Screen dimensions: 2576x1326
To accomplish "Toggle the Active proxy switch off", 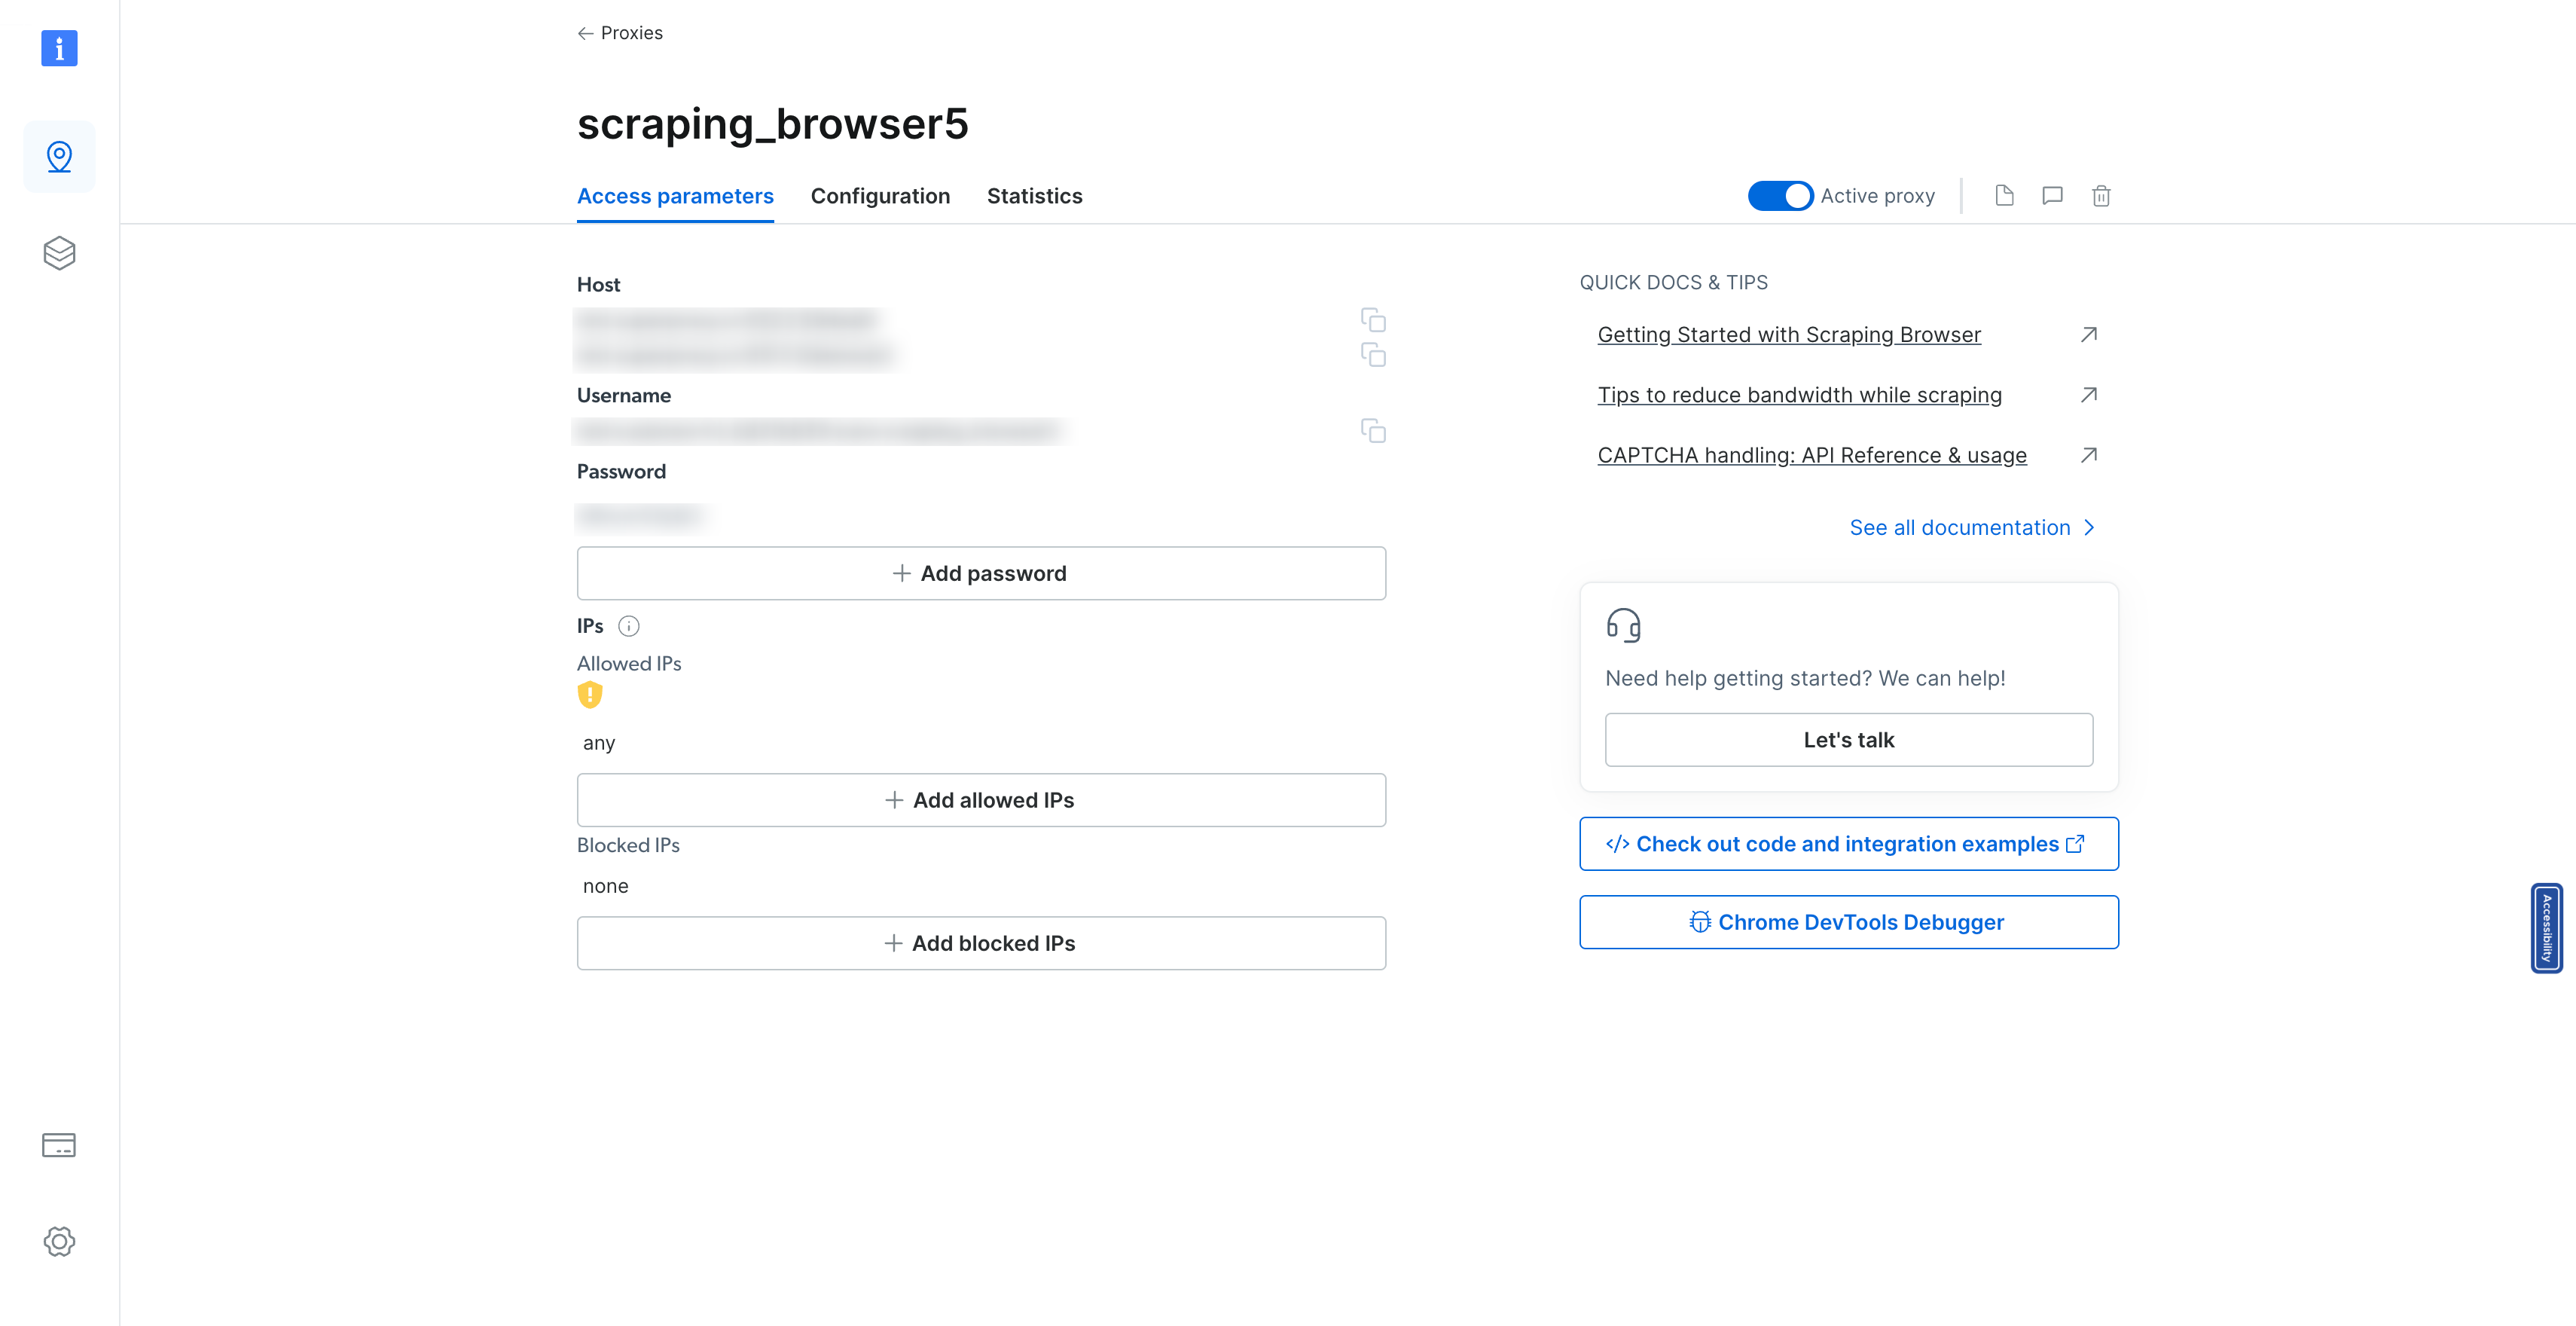I will pos(1780,194).
